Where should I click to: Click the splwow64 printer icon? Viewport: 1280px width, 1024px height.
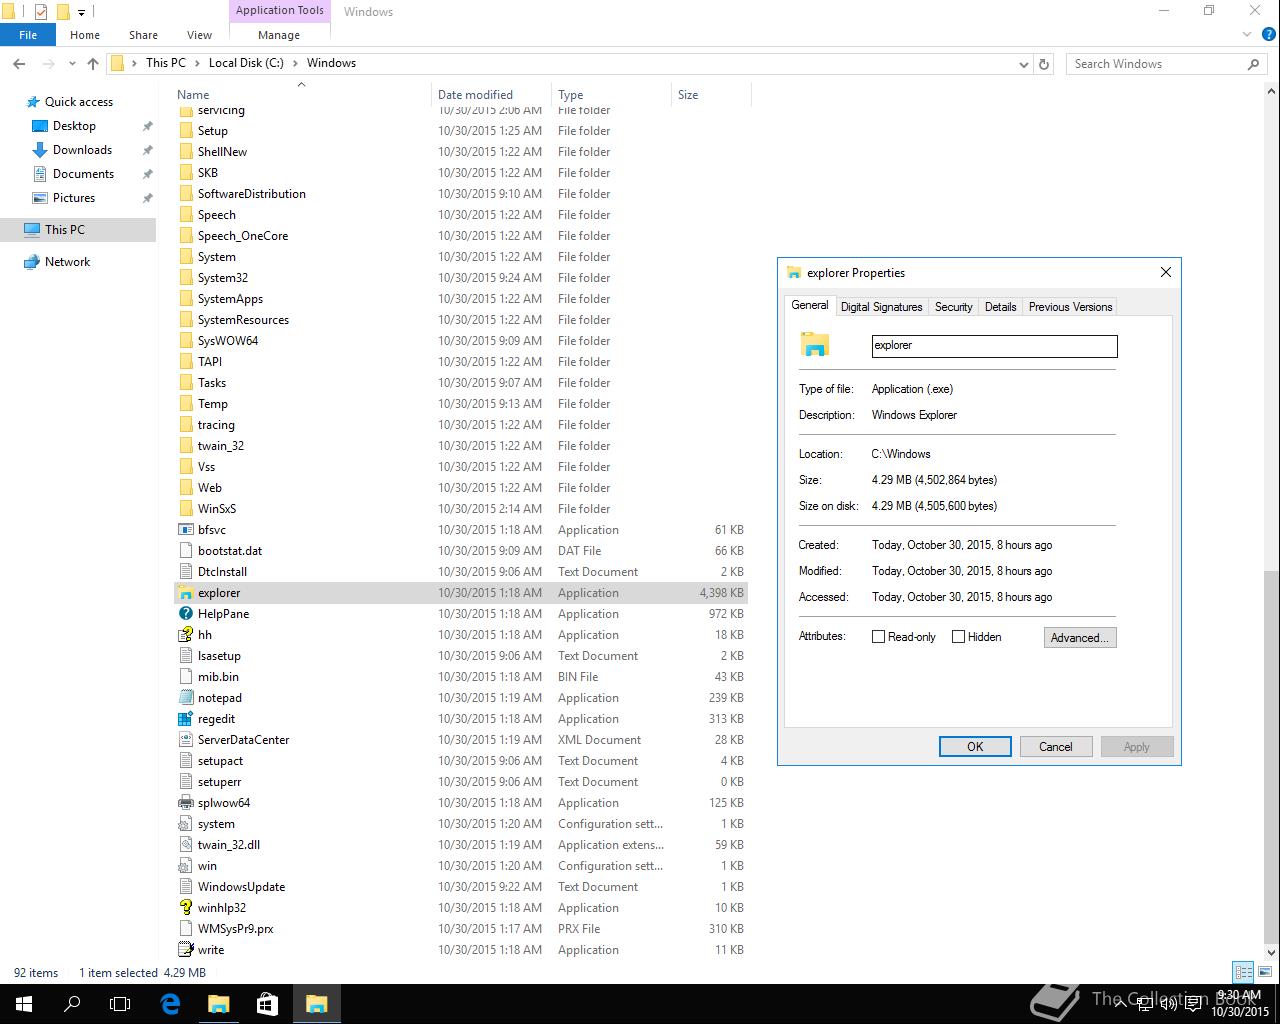click(x=185, y=803)
